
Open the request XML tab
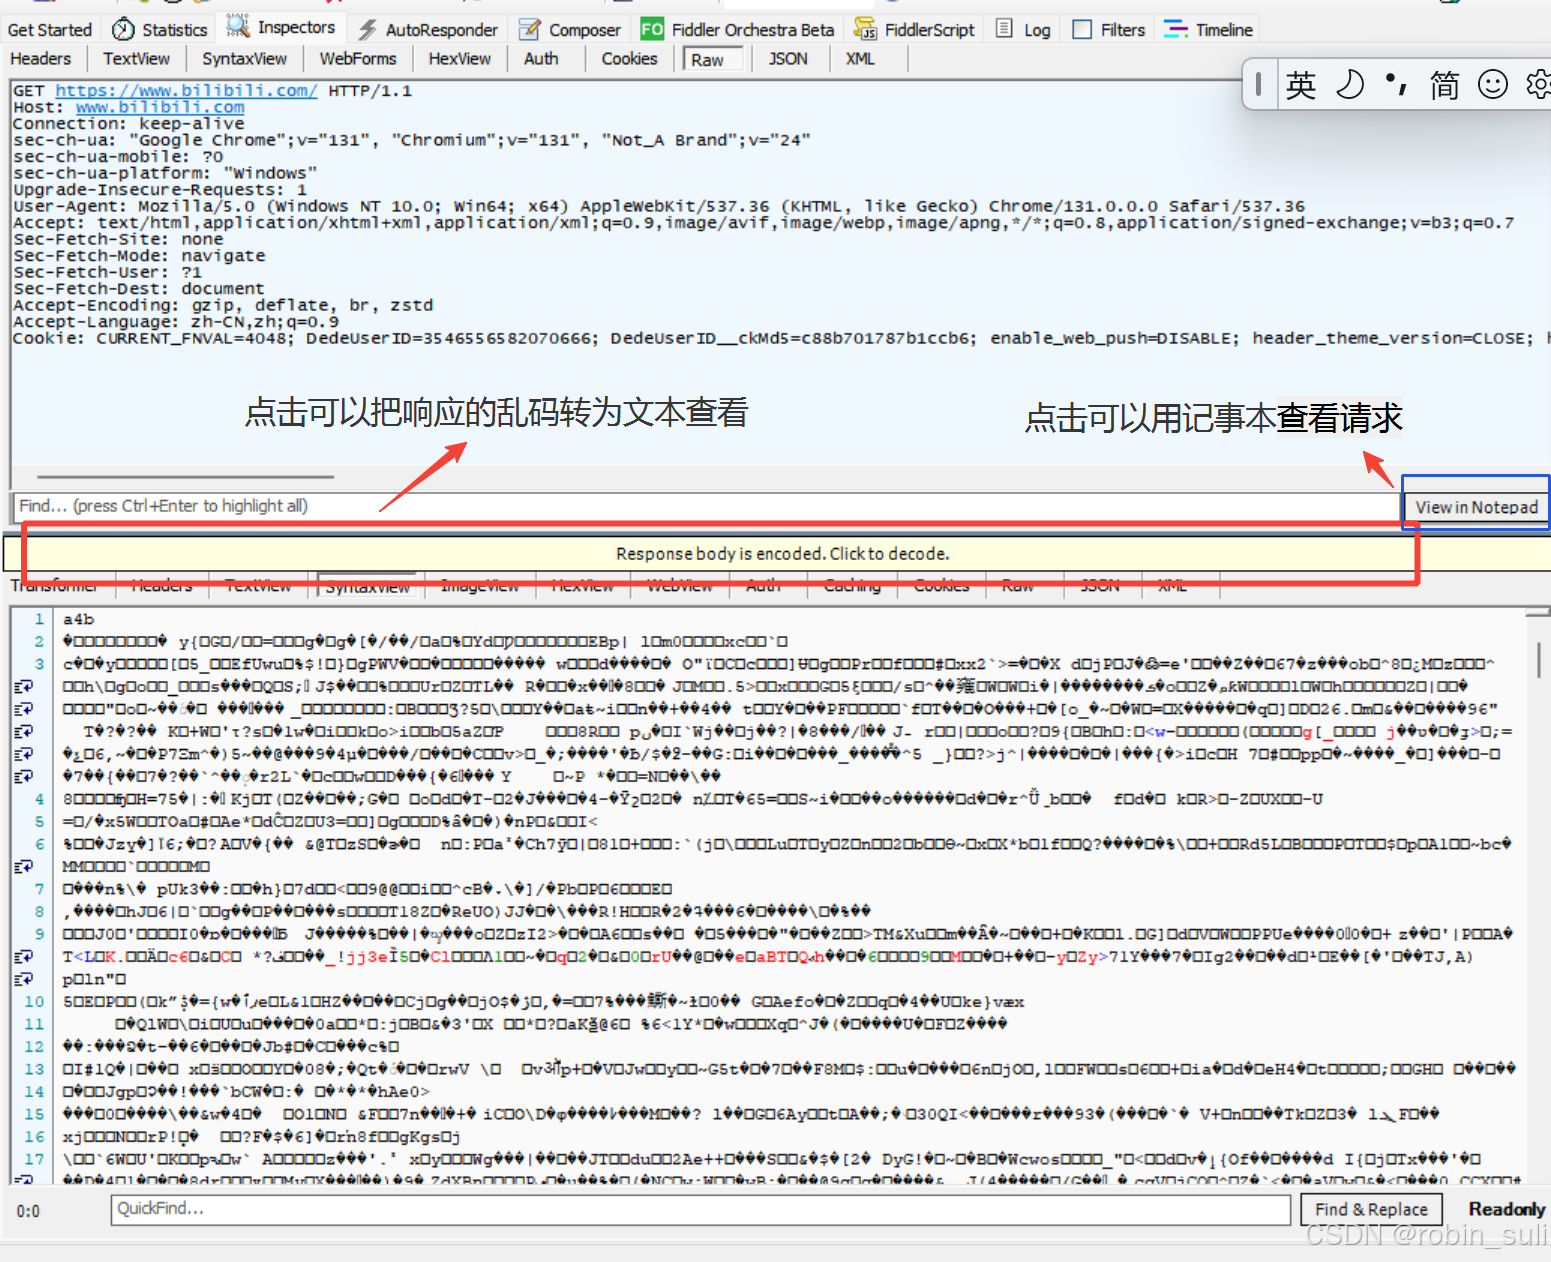click(x=860, y=59)
